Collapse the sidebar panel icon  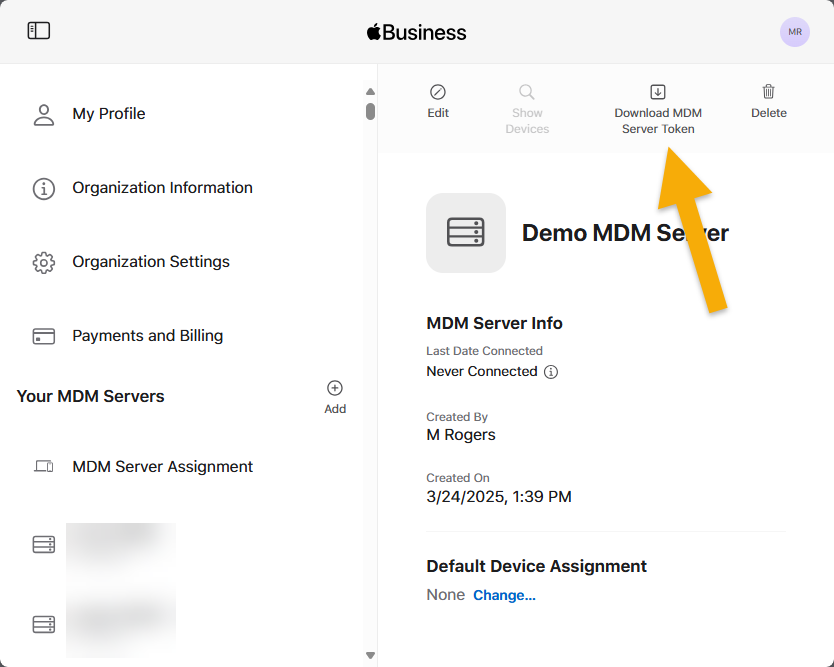pos(39,30)
